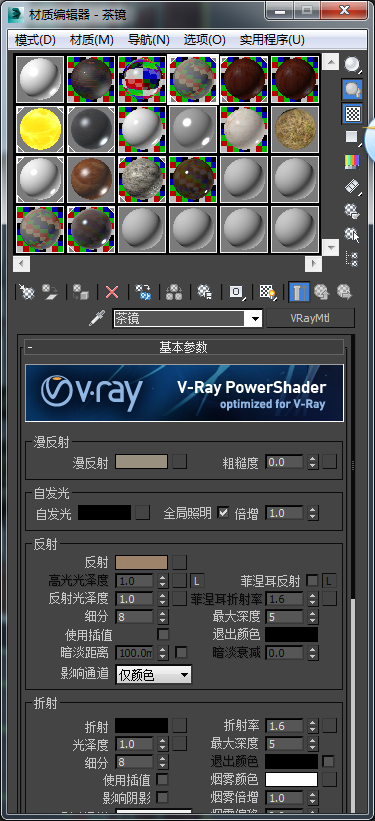
Task: Click the sample slots scroll down arrow
Action: pos(330,247)
